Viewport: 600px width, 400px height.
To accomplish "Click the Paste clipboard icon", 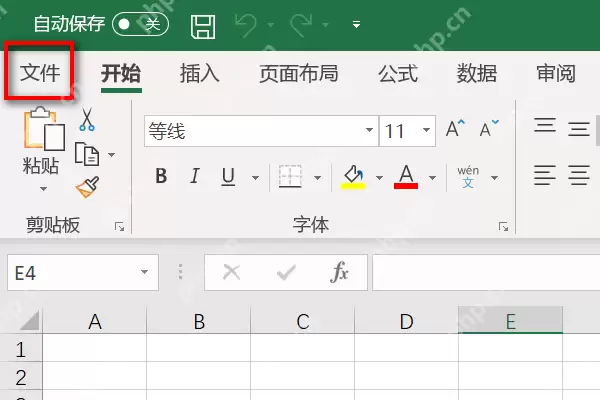I will tap(43, 129).
